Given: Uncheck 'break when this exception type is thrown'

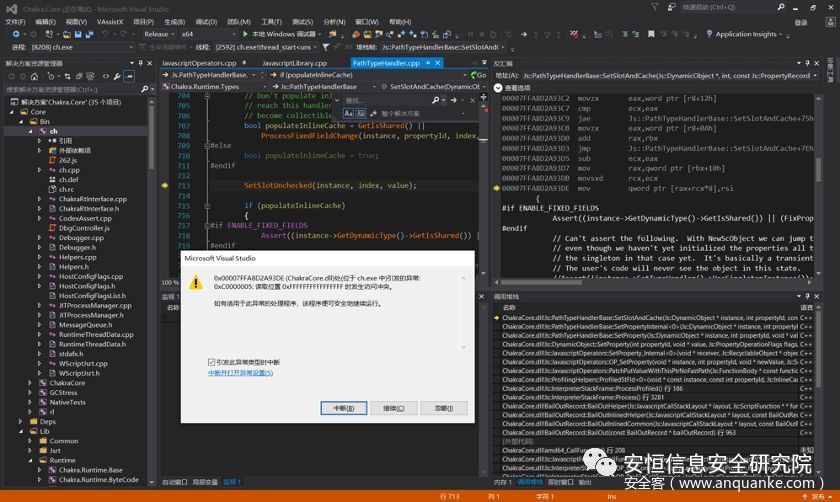Looking at the screenshot, I should [211, 361].
